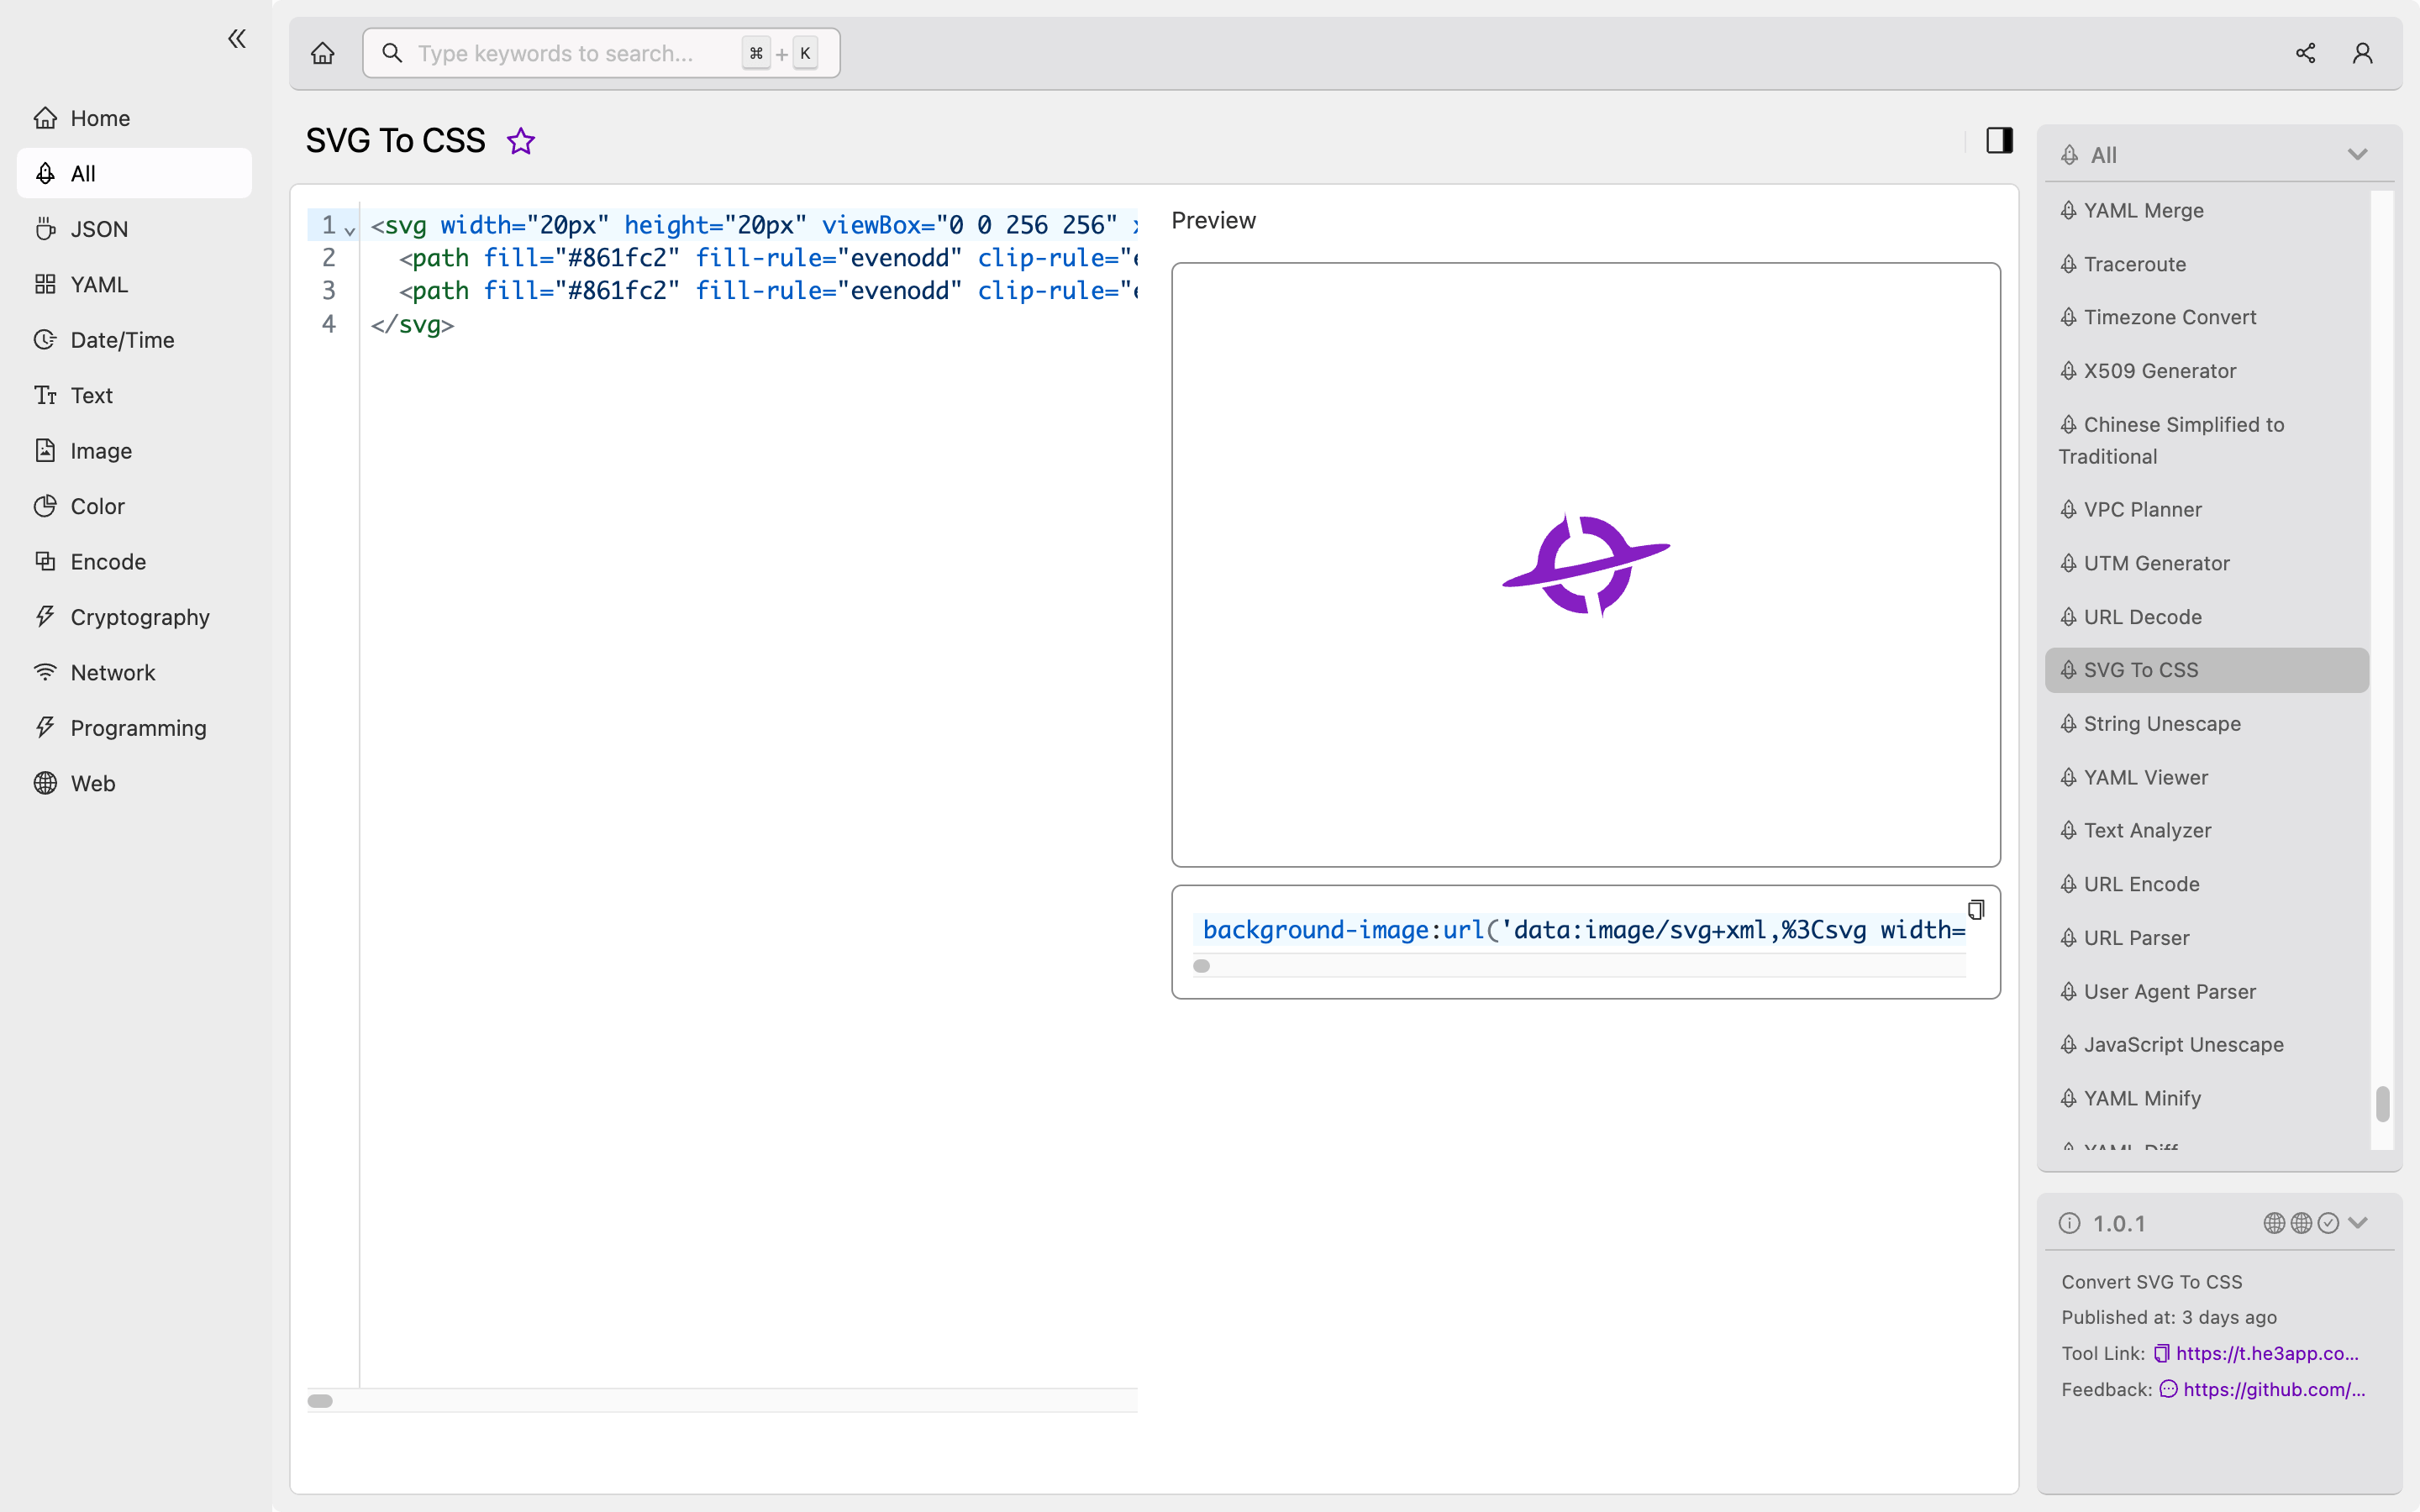Select the Image category in sidebar
The height and width of the screenshot is (1512, 2420).
(101, 451)
